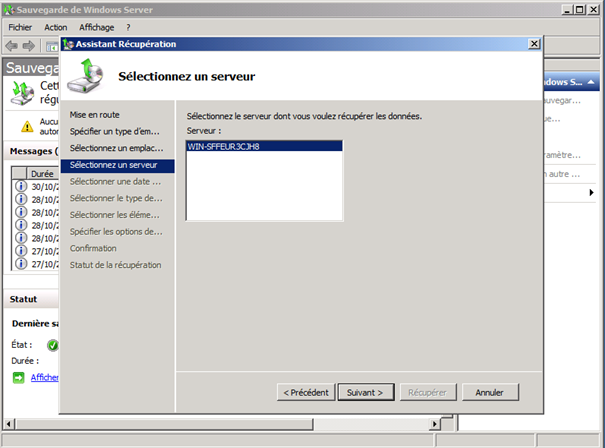Click the Annuler button
The width and height of the screenshot is (605, 448).
click(490, 392)
